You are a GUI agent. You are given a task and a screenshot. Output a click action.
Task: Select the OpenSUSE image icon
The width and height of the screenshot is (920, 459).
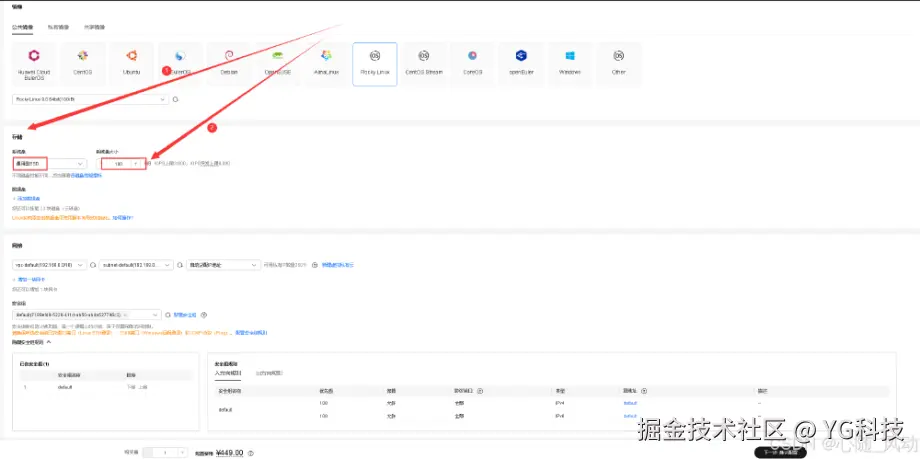[x=278, y=56]
